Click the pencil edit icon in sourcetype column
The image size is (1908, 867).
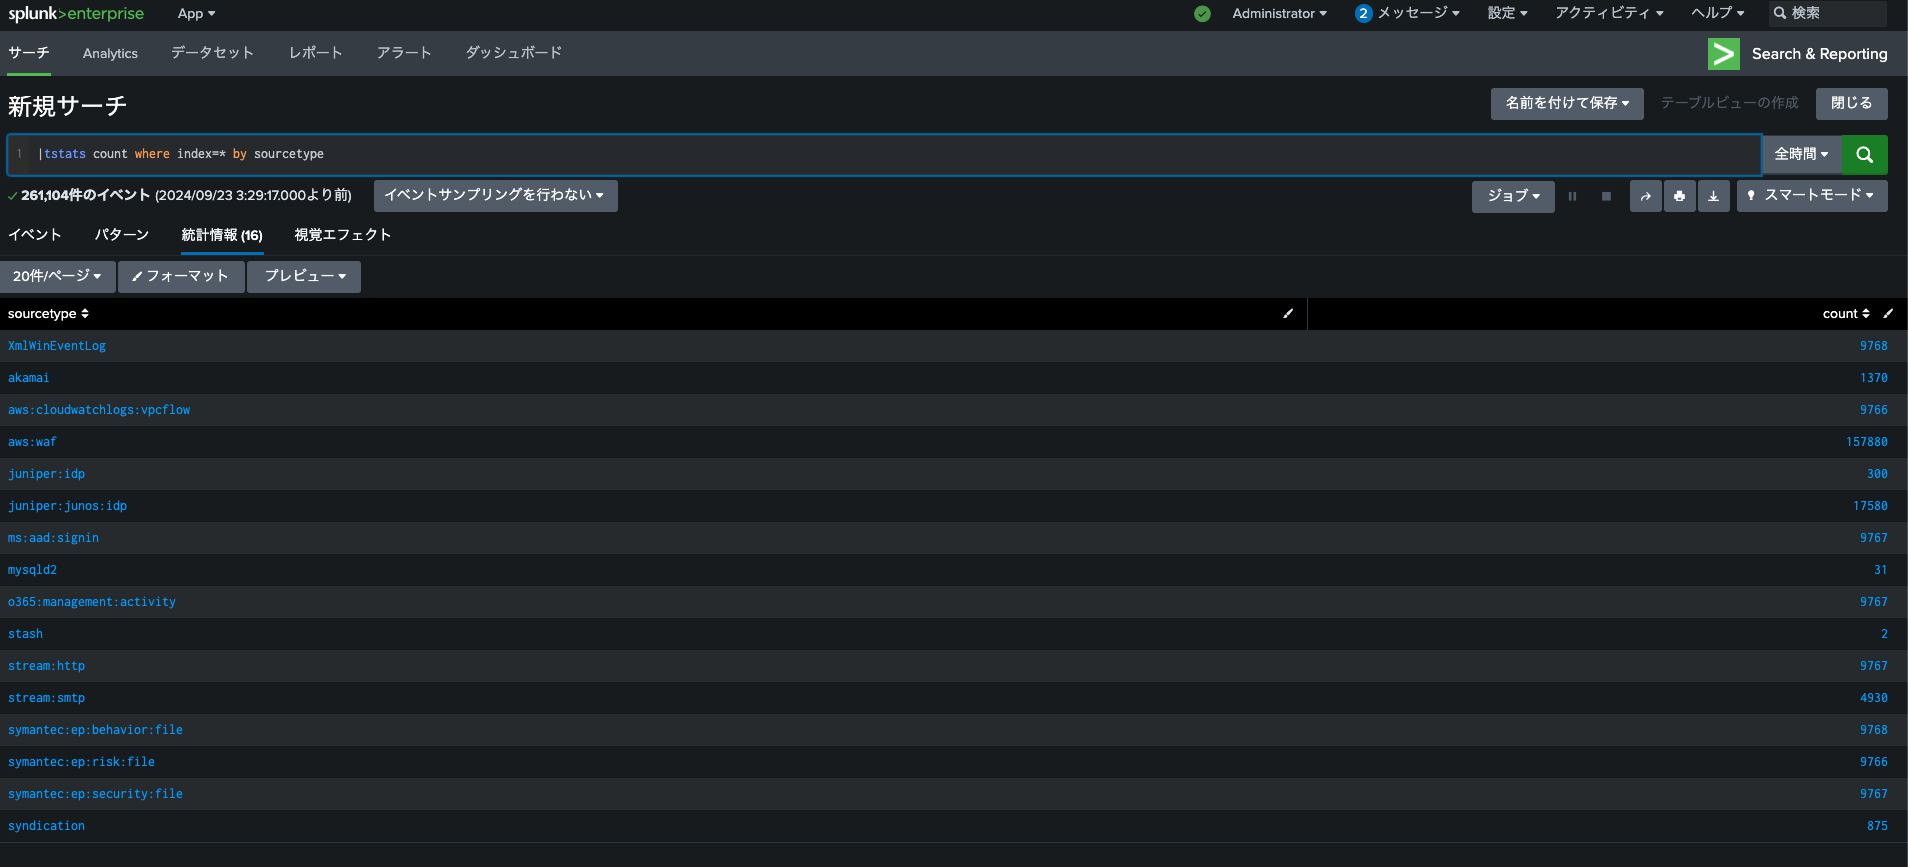tap(1288, 314)
